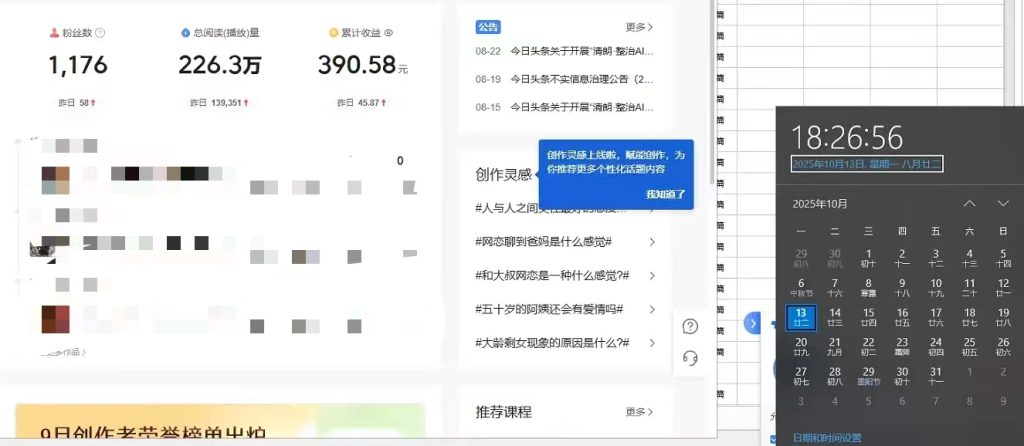This screenshot has height=446, width=1024.
Task: Go to previous month in calendar
Action: tap(969, 203)
